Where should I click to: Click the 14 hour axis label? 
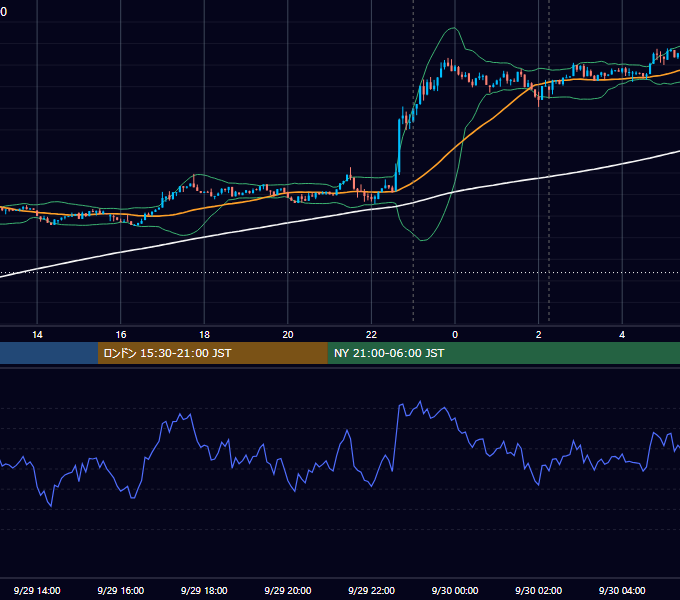click(x=37, y=335)
